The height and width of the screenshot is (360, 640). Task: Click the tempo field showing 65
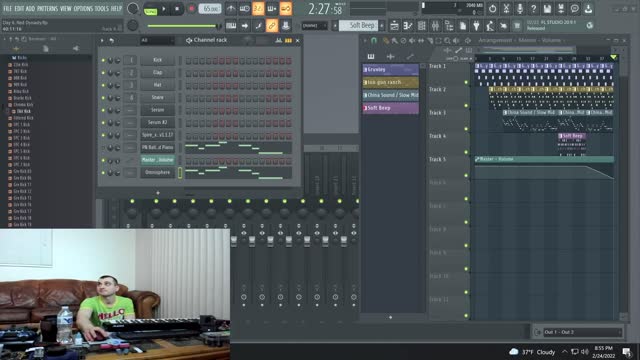(209, 9)
